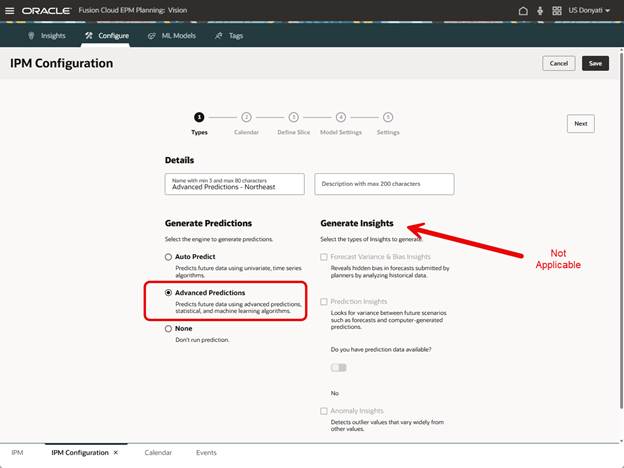Viewport: 624px width, 468px height.
Task: Check the Anomaly Insights checkbox
Action: pos(324,411)
